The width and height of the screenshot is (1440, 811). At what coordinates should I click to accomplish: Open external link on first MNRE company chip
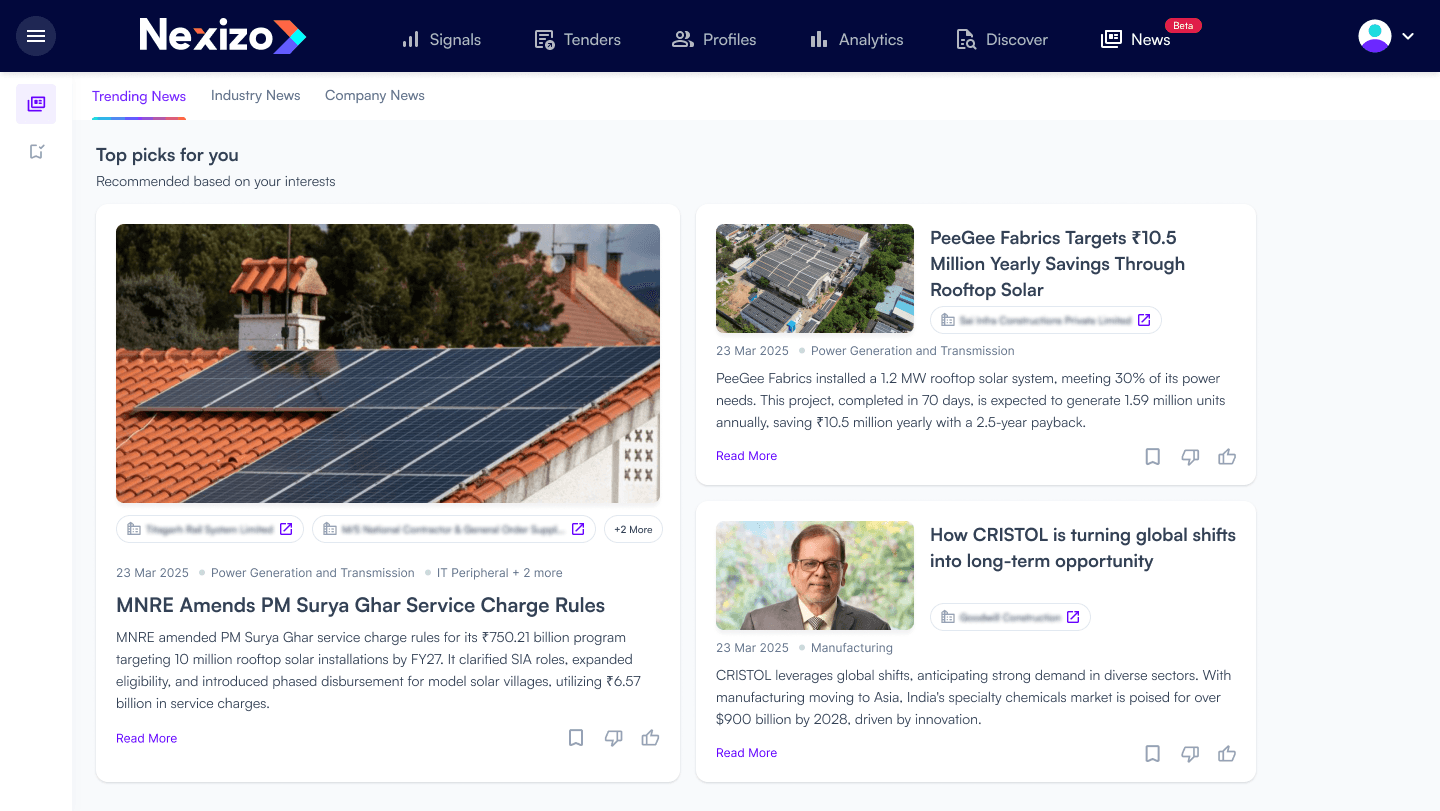coord(286,529)
